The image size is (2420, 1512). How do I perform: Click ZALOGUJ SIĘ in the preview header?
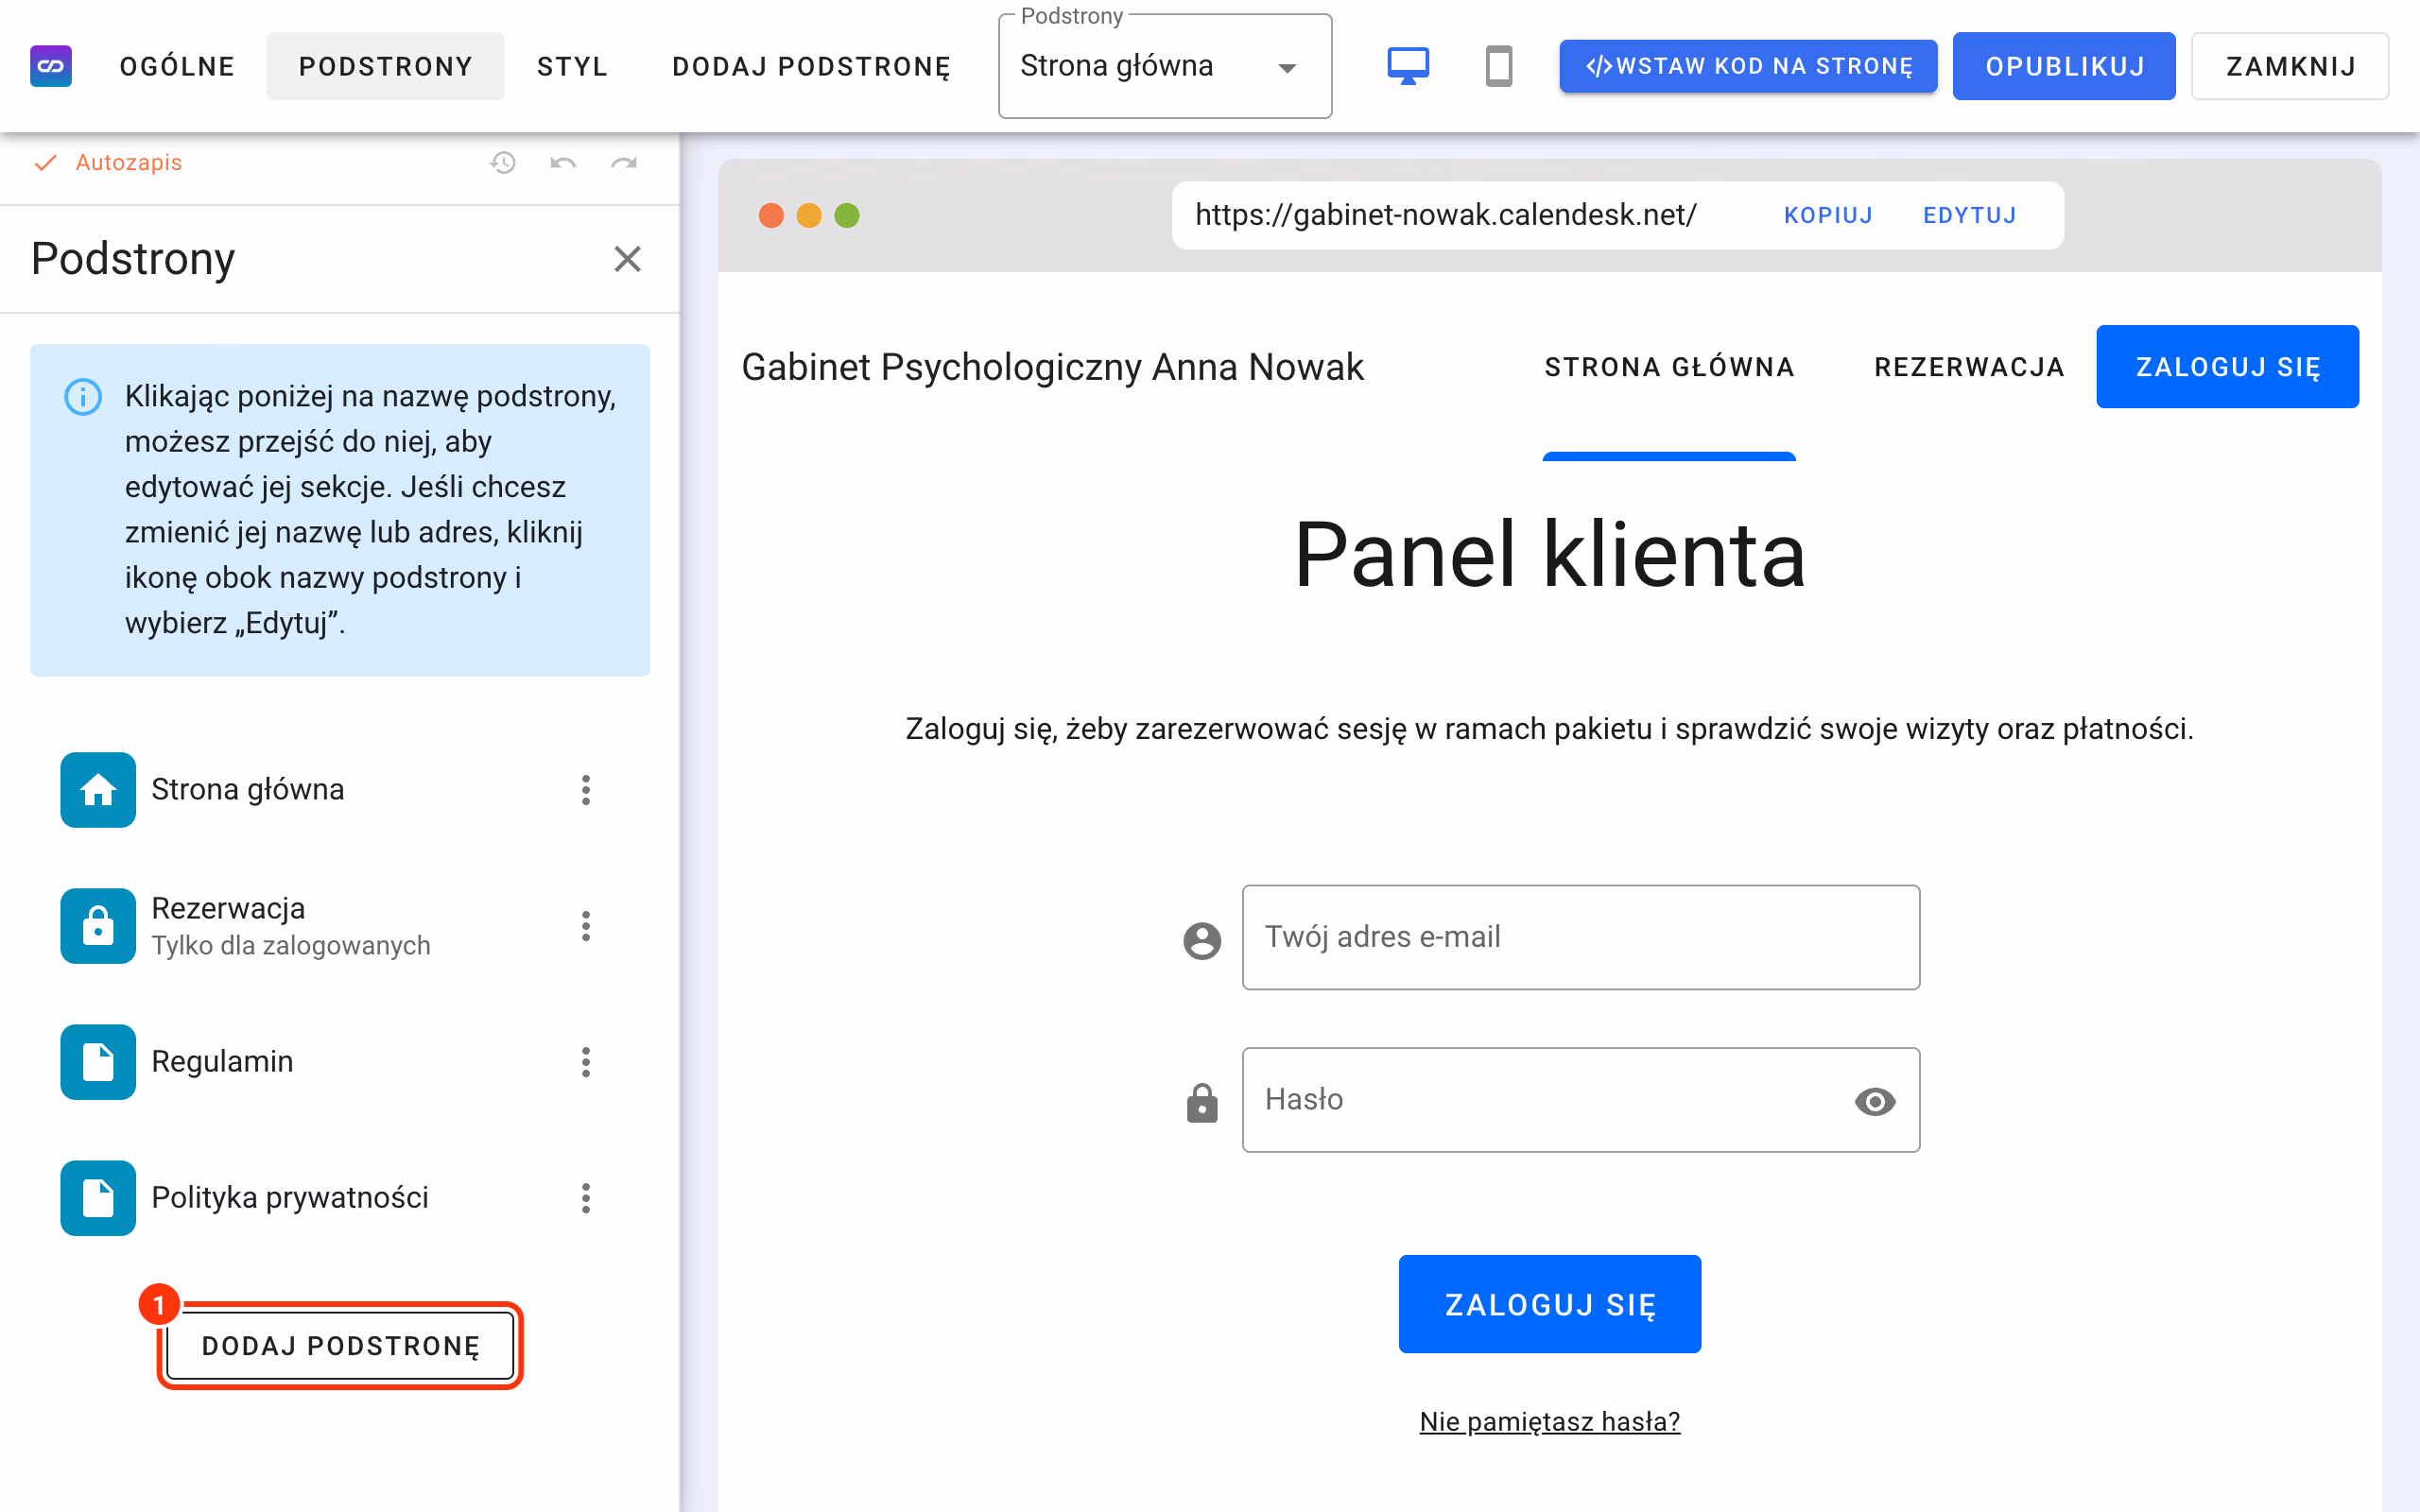(2227, 367)
